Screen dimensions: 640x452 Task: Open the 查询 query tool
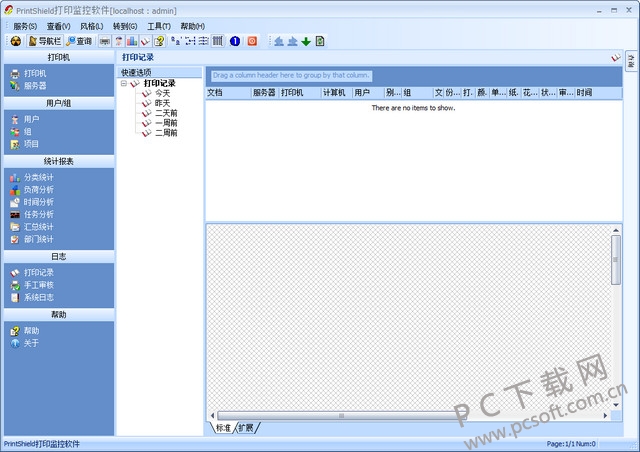click(80, 41)
